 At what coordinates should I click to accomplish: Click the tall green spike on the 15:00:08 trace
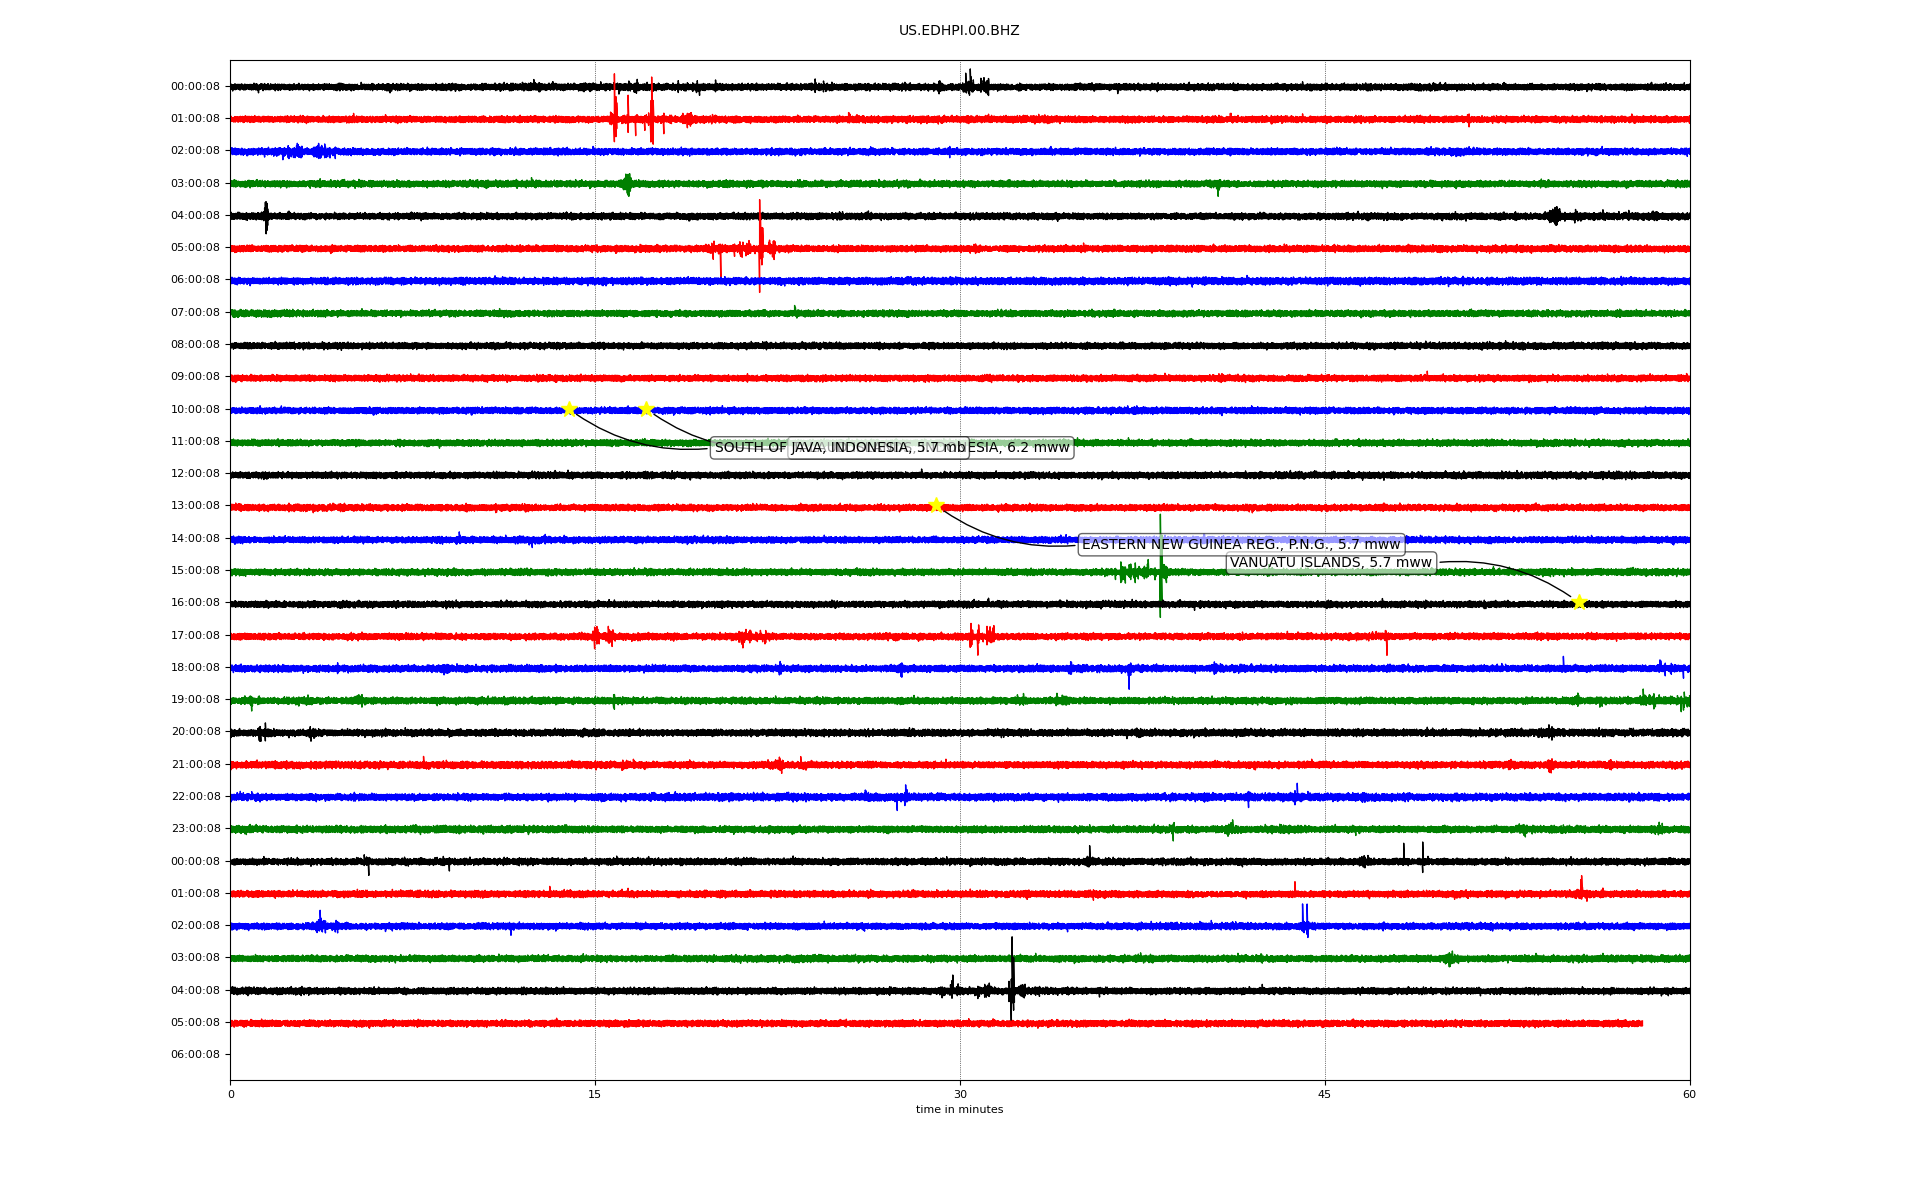click(1160, 566)
